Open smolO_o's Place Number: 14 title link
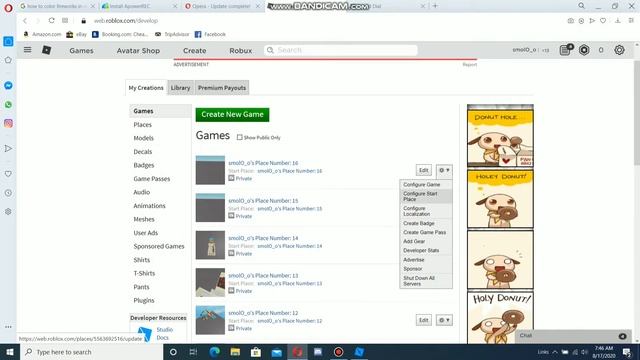Image resolution: width=640 pixels, height=360 pixels. coord(263,238)
